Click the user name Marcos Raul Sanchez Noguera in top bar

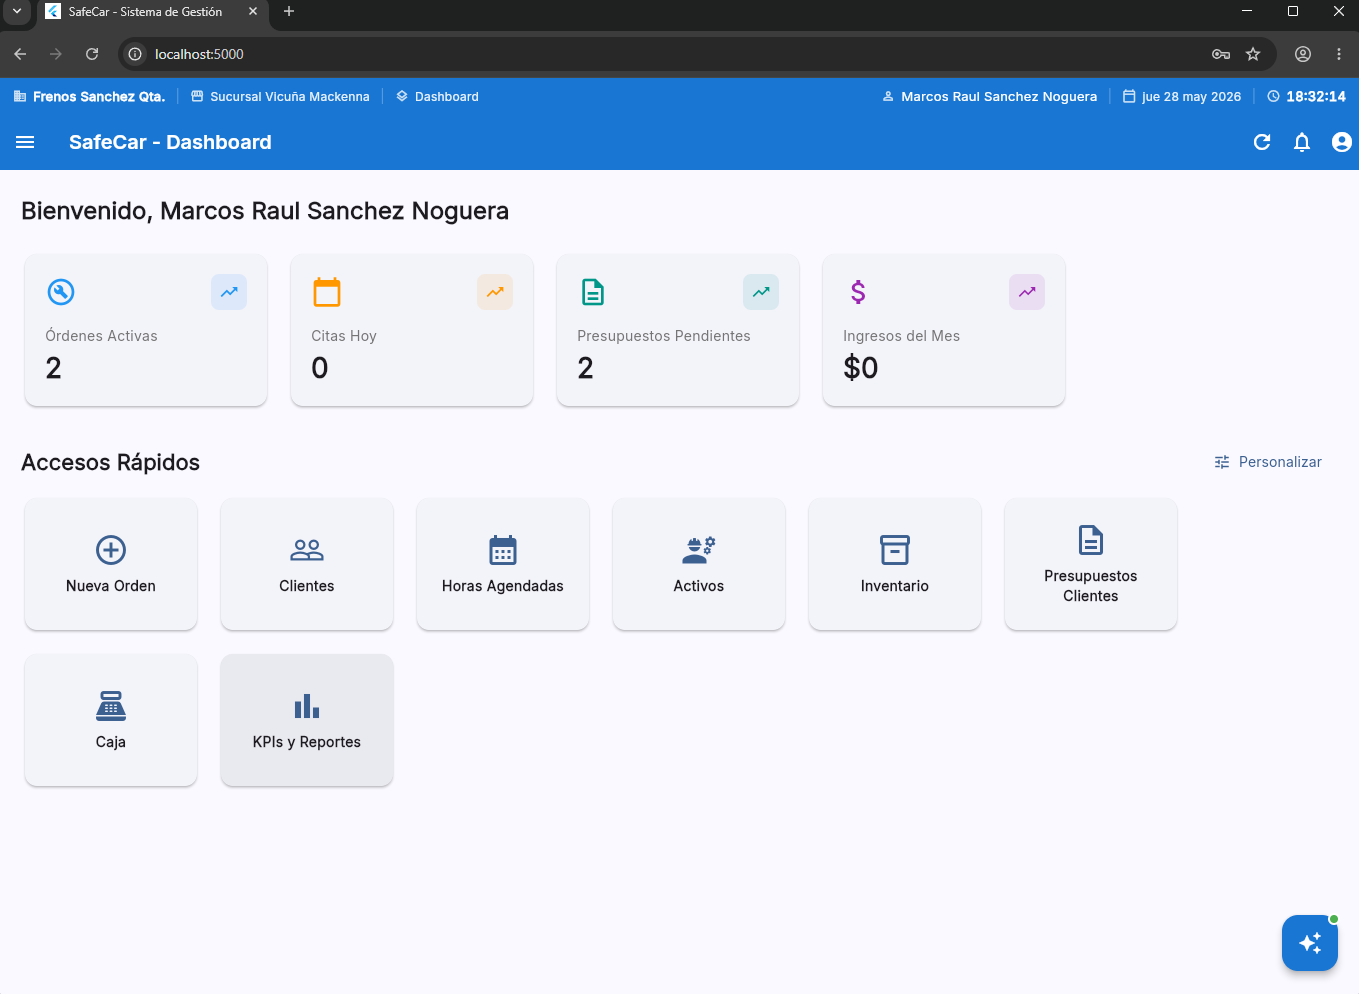coord(999,97)
